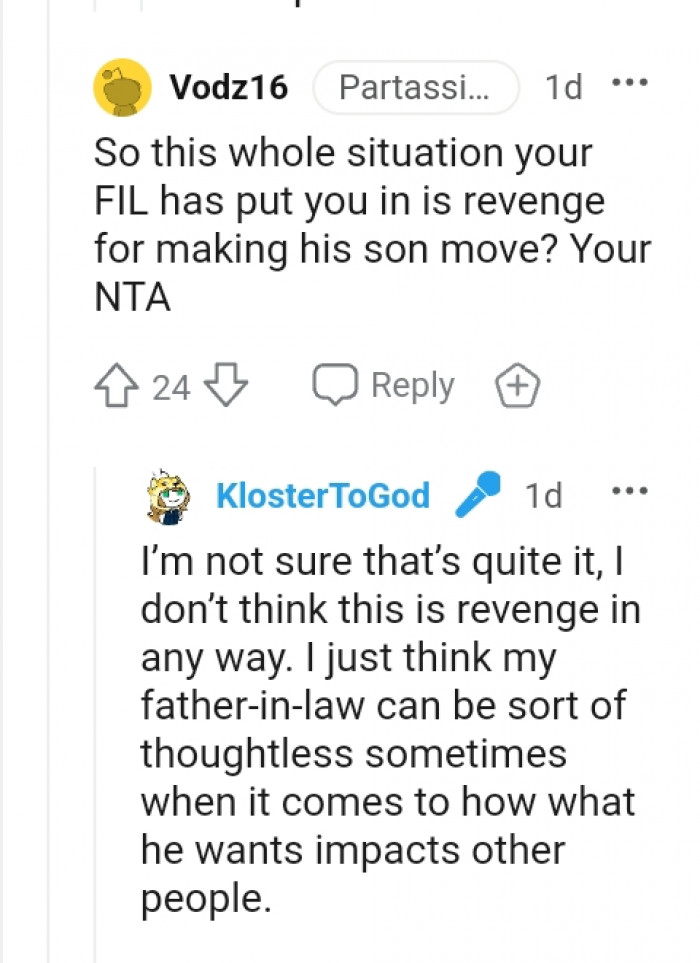The height and width of the screenshot is (963, 700).
Task: Click the 1d timestamp on Vodz16's comment
Action: (x=565, y=87)
